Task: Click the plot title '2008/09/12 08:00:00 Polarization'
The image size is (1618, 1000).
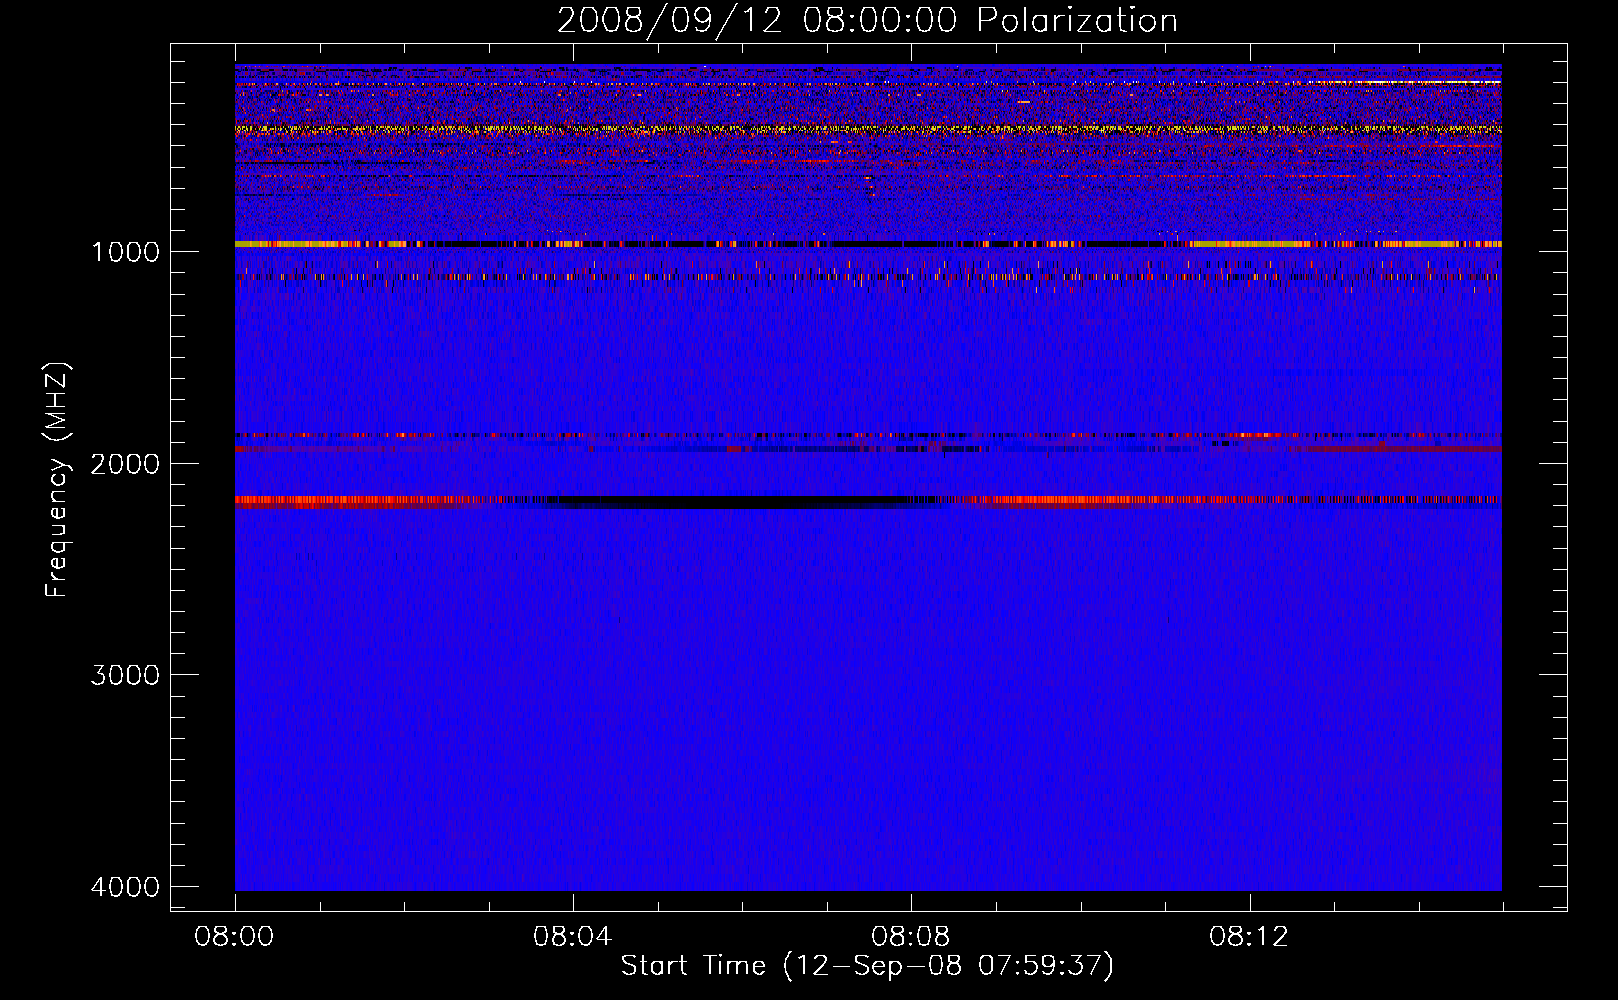Action: pos(867,20)
